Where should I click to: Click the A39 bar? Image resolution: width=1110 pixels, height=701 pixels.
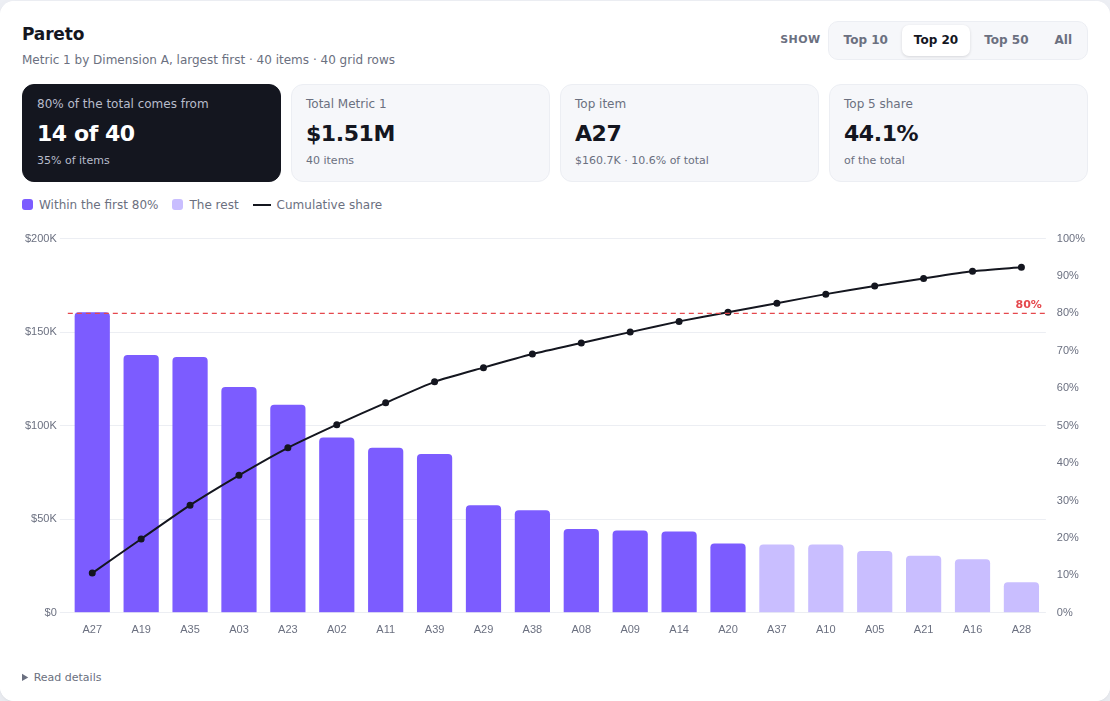click(x=434, y=533)
